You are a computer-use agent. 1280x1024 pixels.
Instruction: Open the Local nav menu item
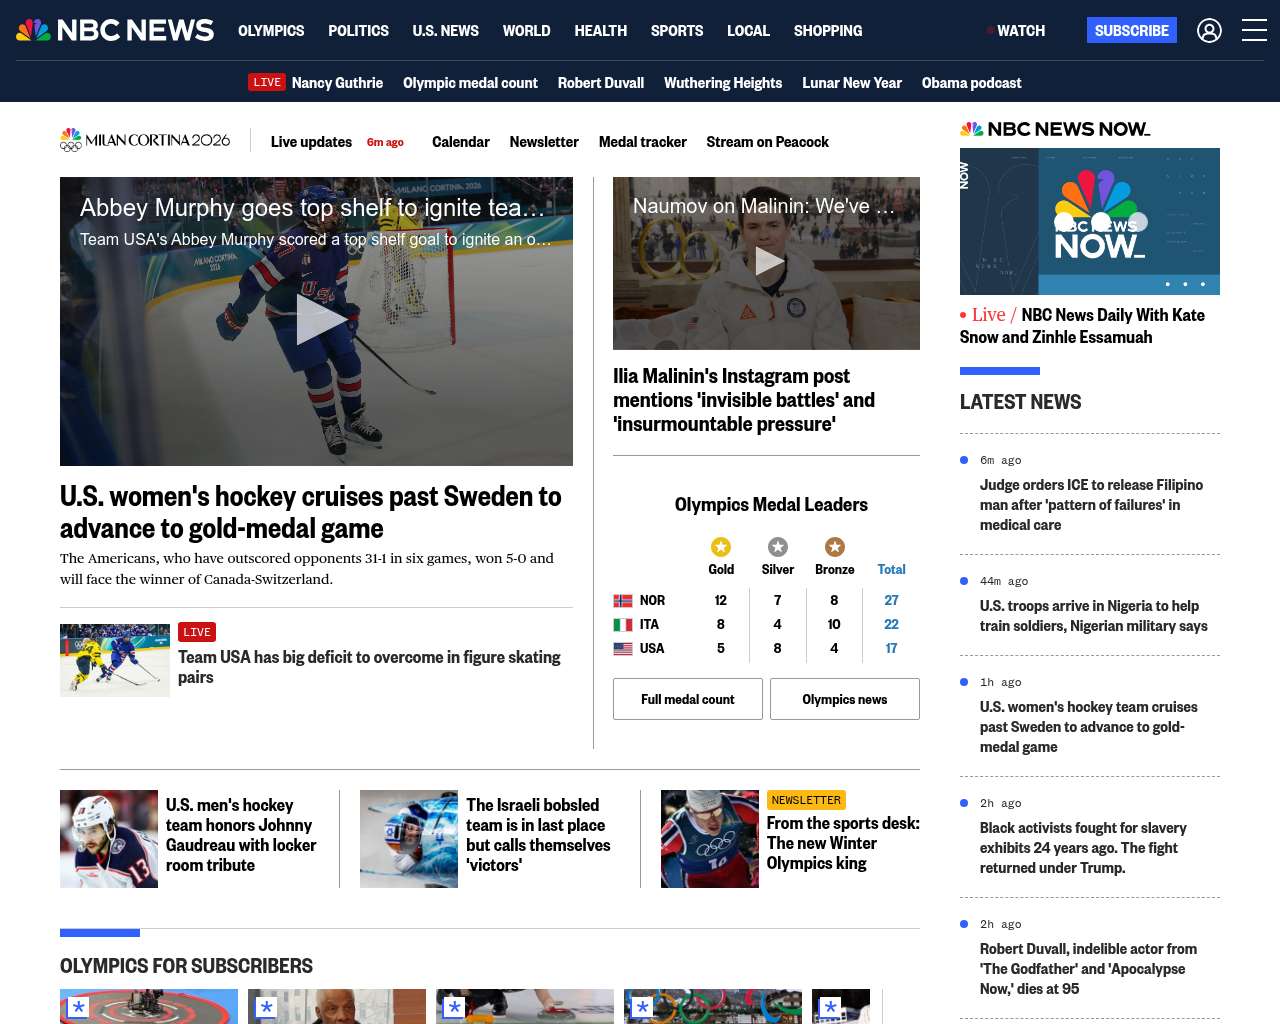coord(748,31)
